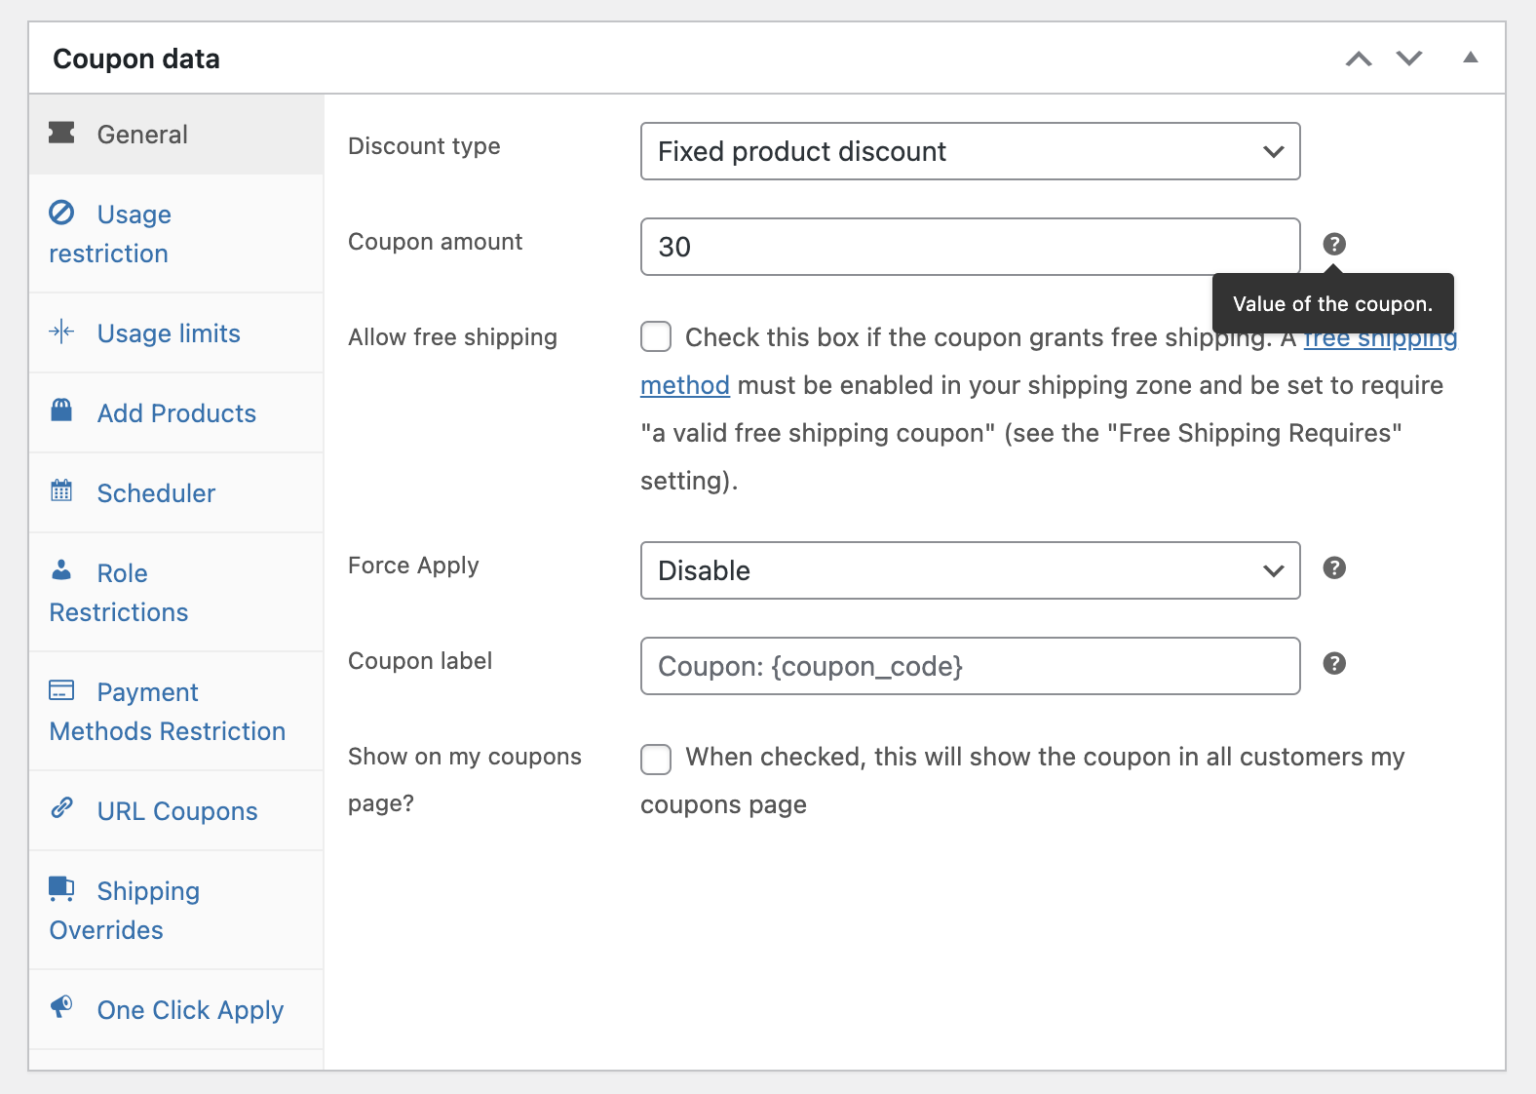Click the Role Restrictions person icon
Screen dimensions: 1536x1094
tap(62, 571)
